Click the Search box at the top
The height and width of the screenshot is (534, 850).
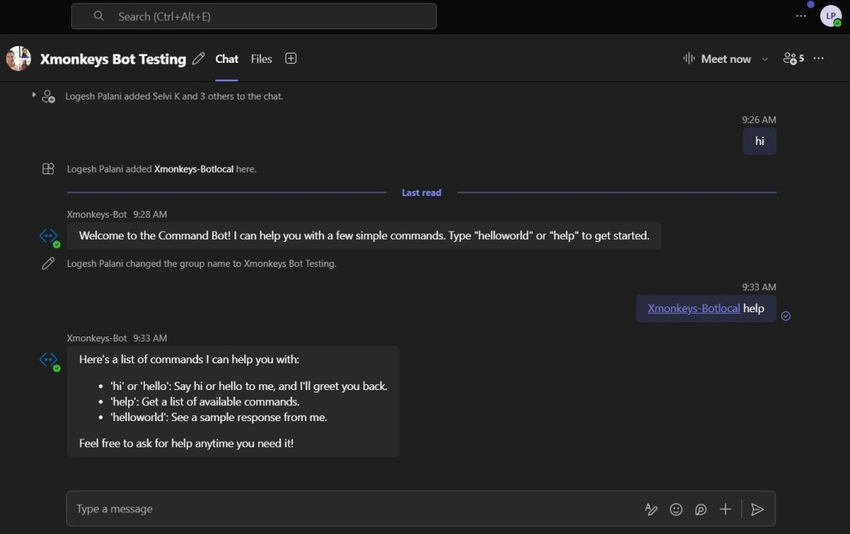coord(254,16)
